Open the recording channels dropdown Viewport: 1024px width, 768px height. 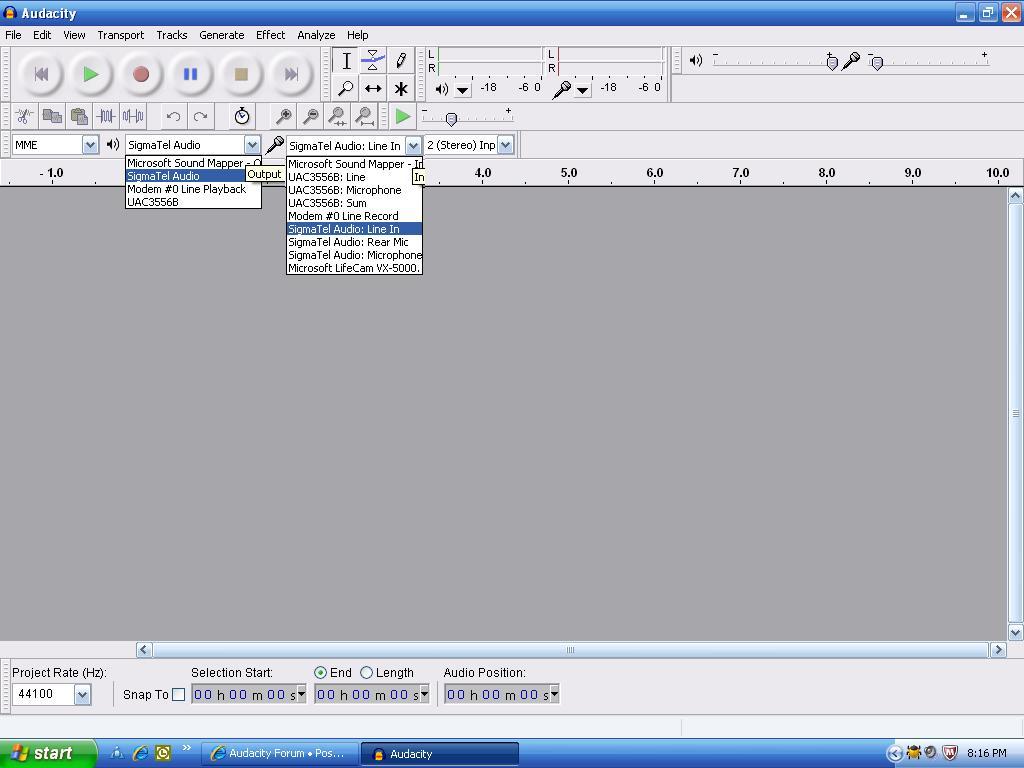(x=505, y=144)
